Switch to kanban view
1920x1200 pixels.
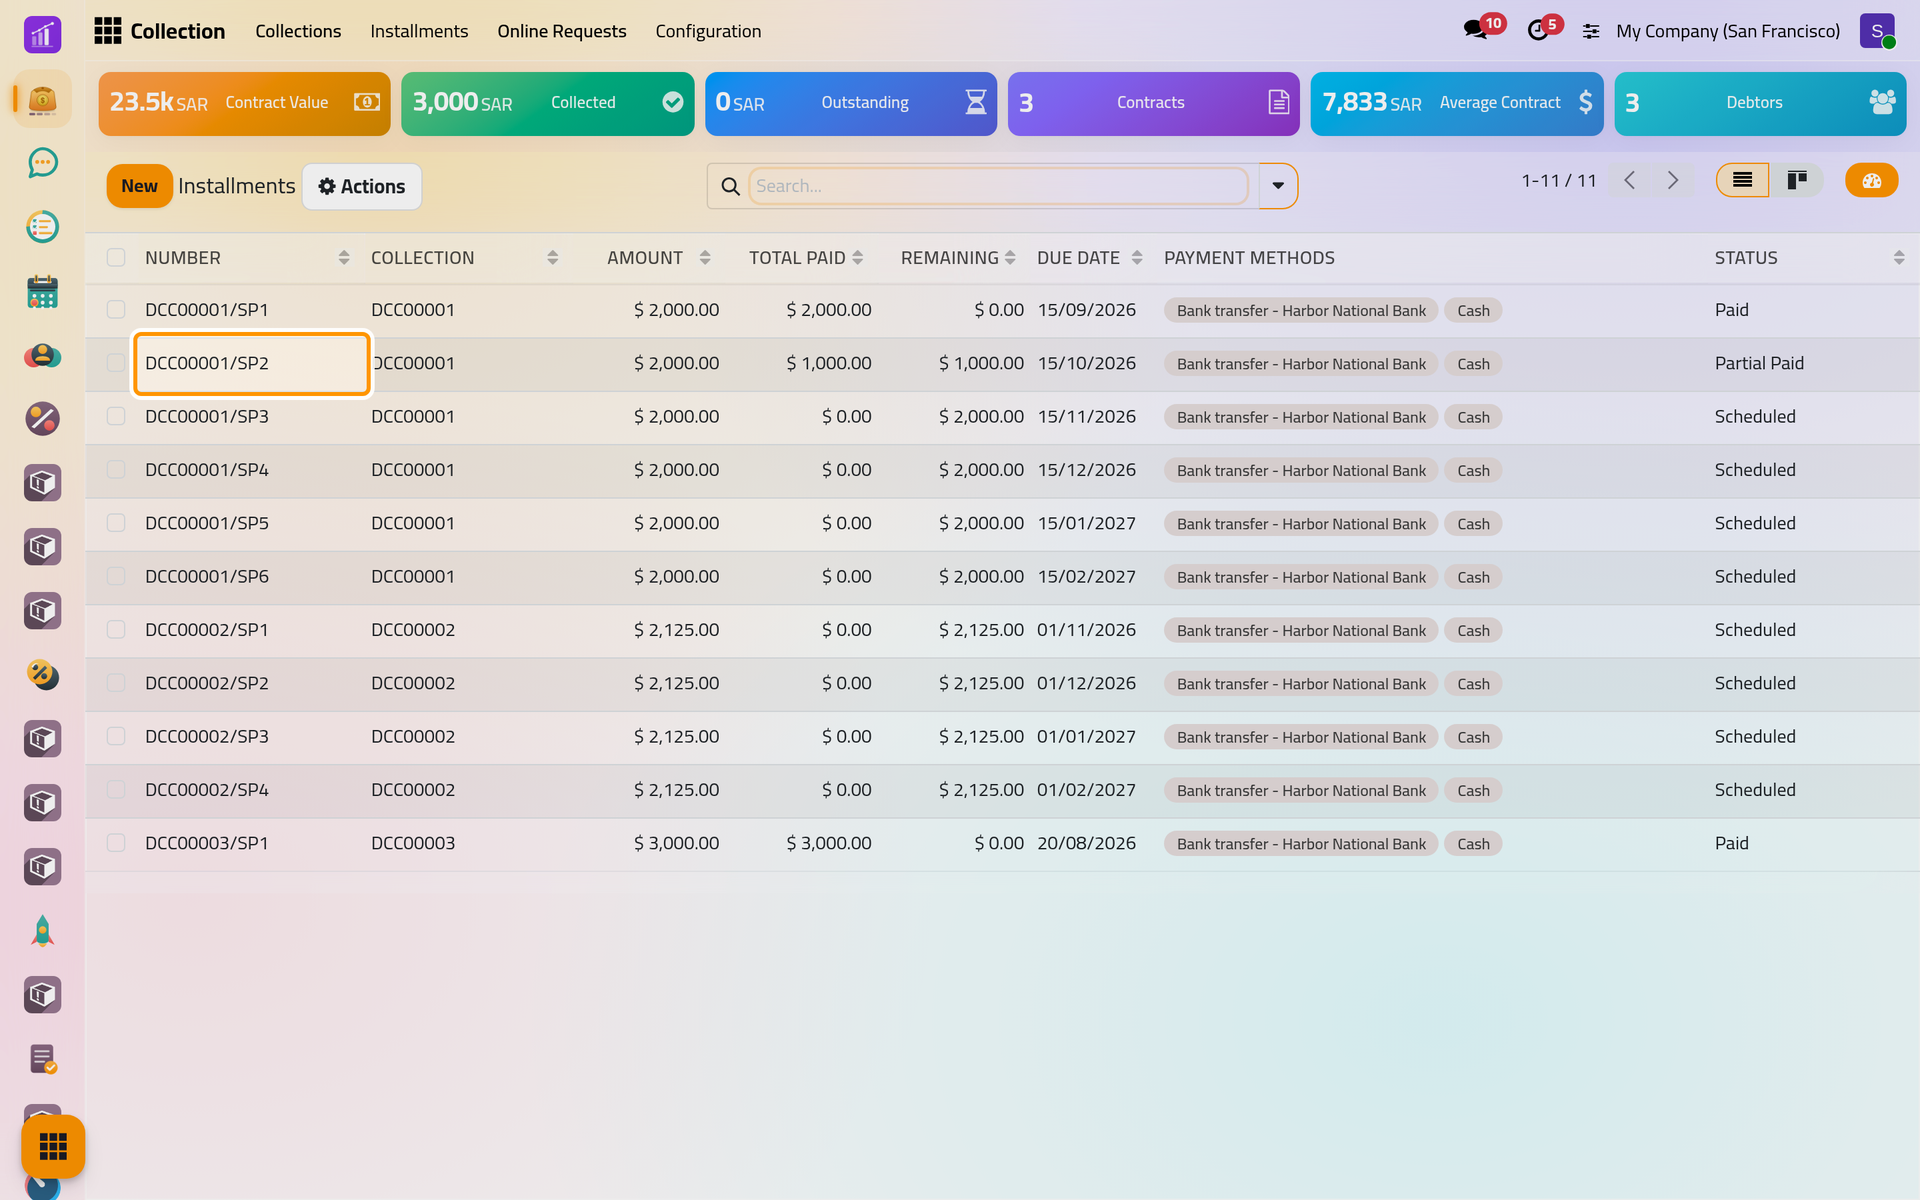point(1797,180)
